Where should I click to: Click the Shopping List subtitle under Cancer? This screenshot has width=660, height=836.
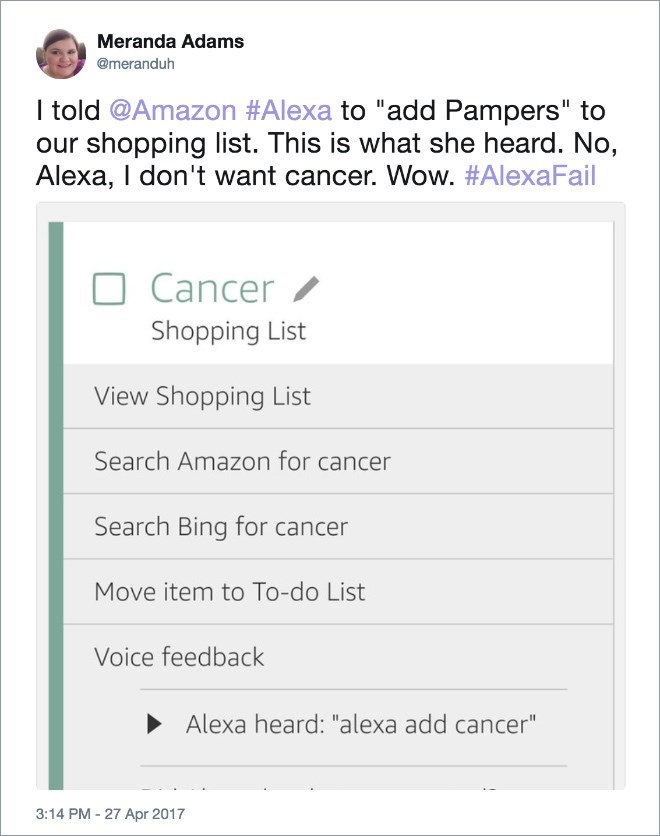click(x=228, y=331)
